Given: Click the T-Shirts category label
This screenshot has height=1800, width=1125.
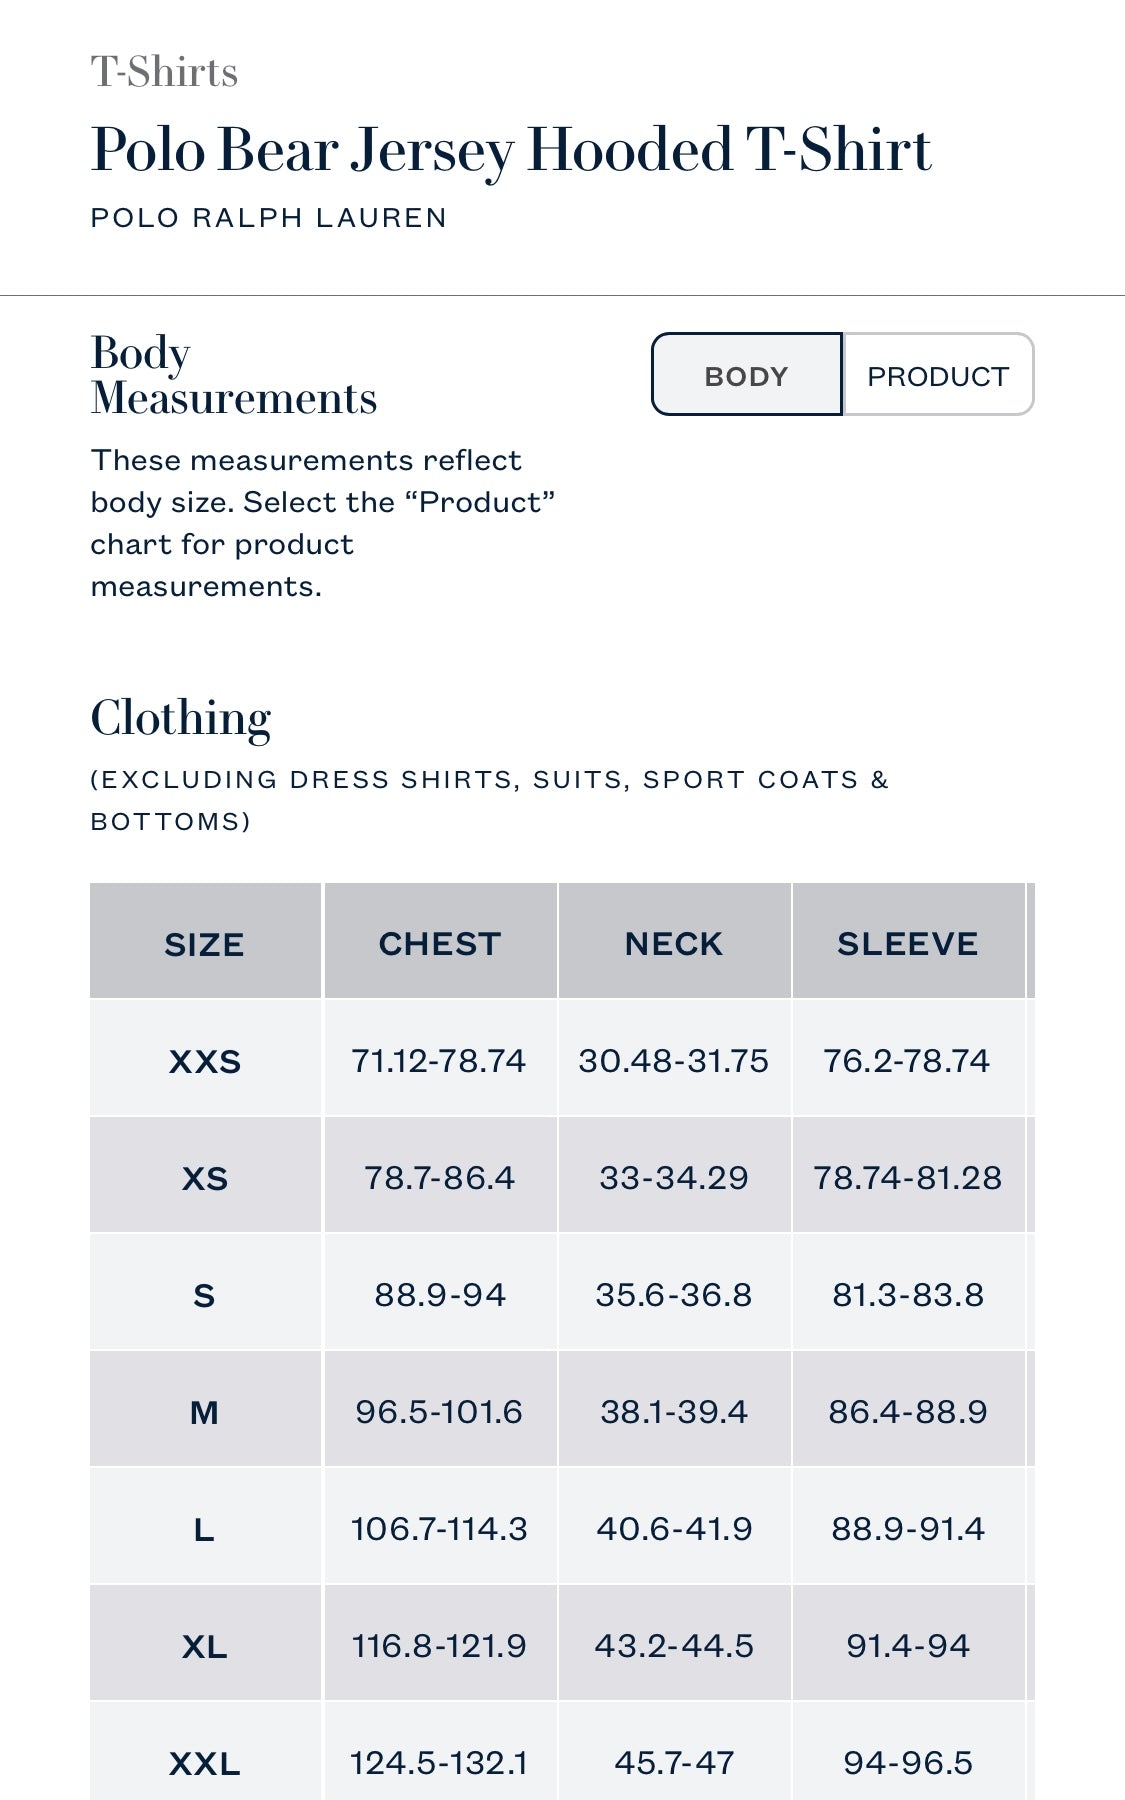Looking at the screenshot, I should tap(165, 72).
